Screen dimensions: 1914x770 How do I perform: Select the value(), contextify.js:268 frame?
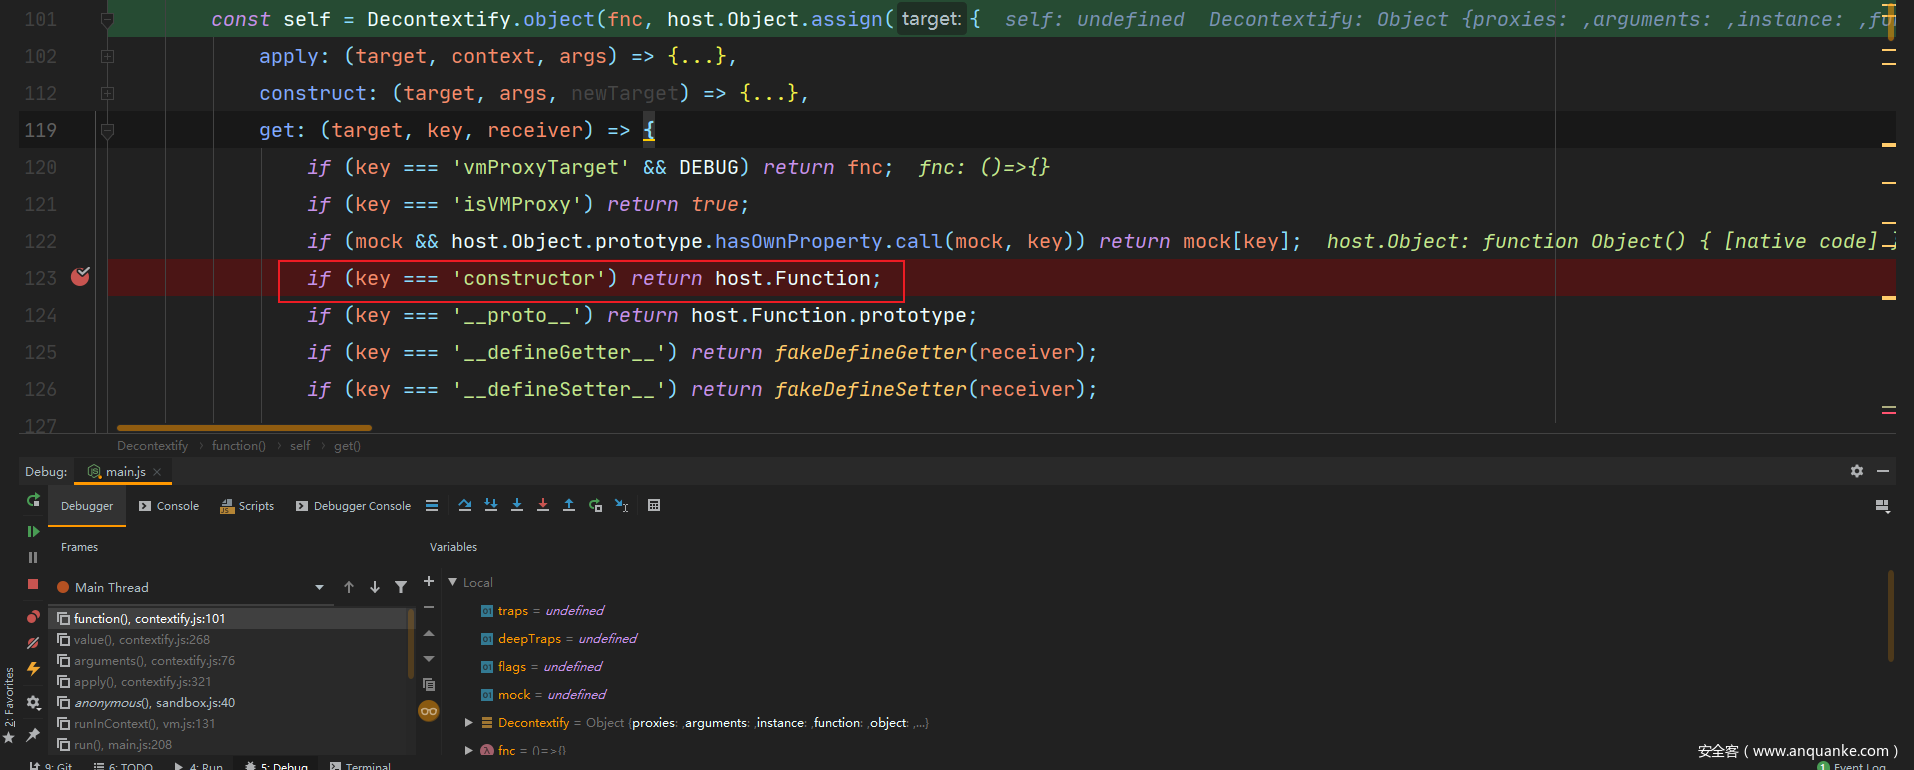pos(141,640)
